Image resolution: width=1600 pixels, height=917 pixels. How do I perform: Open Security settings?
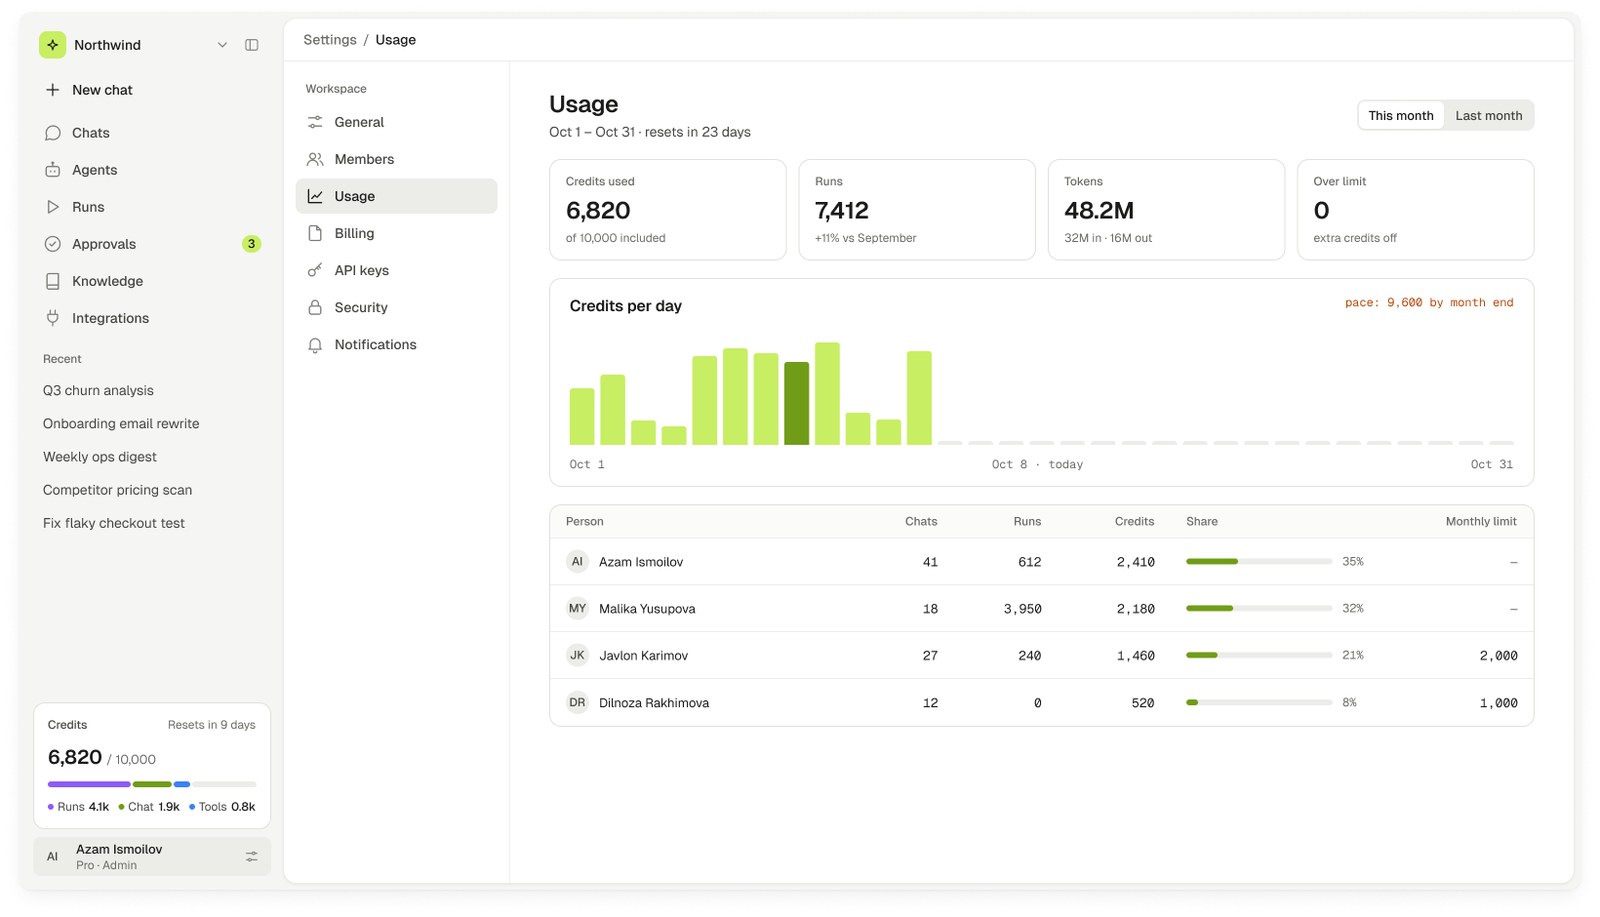tap(396, 307)
